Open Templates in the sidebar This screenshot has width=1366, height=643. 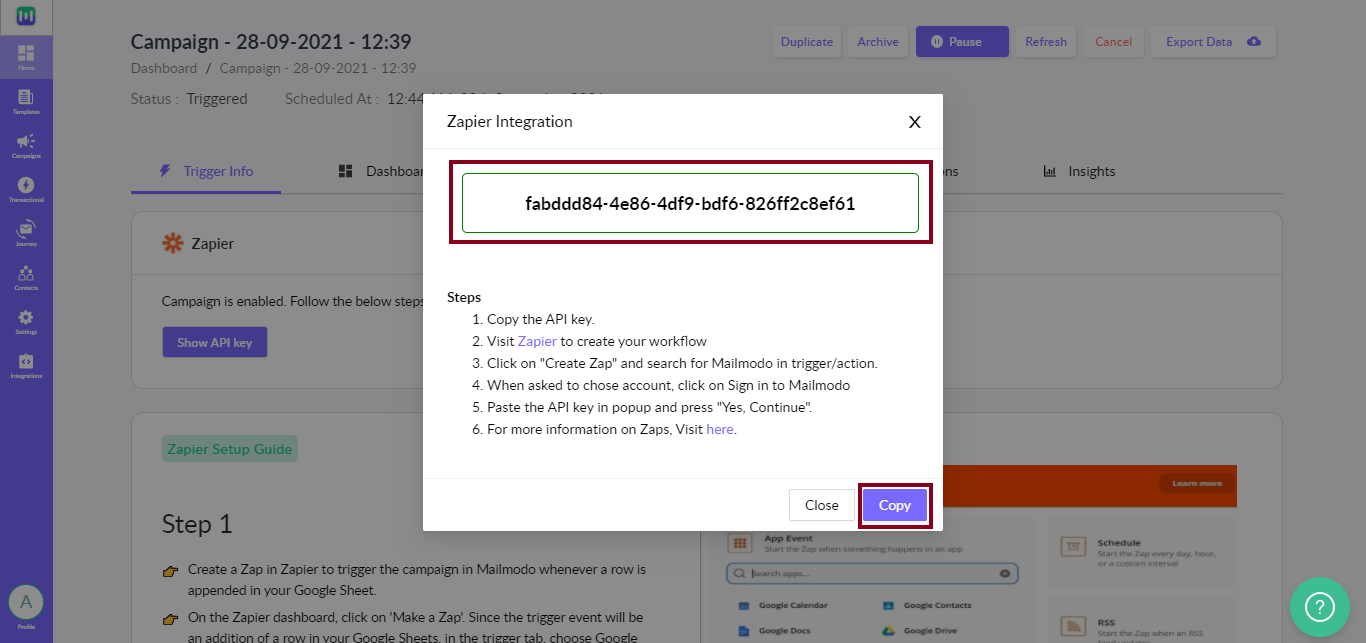pyautogui.click(x=26, y=101)
